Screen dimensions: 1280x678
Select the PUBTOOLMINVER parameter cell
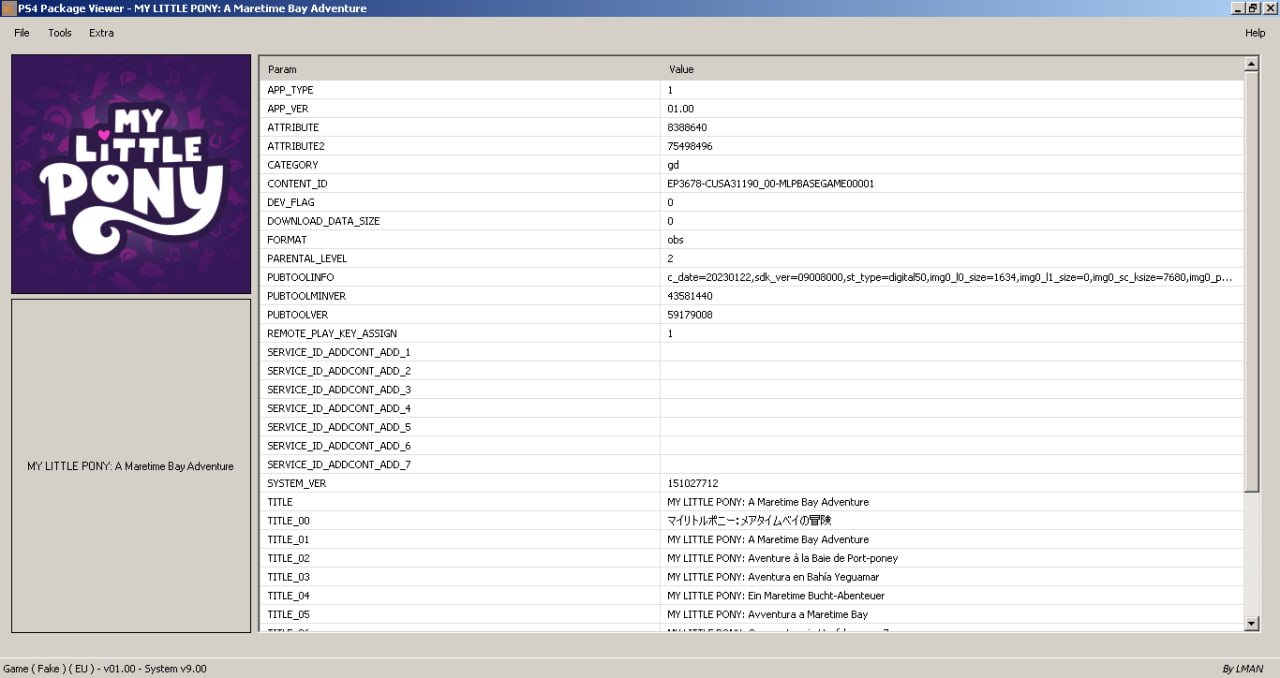pos(460,296)
